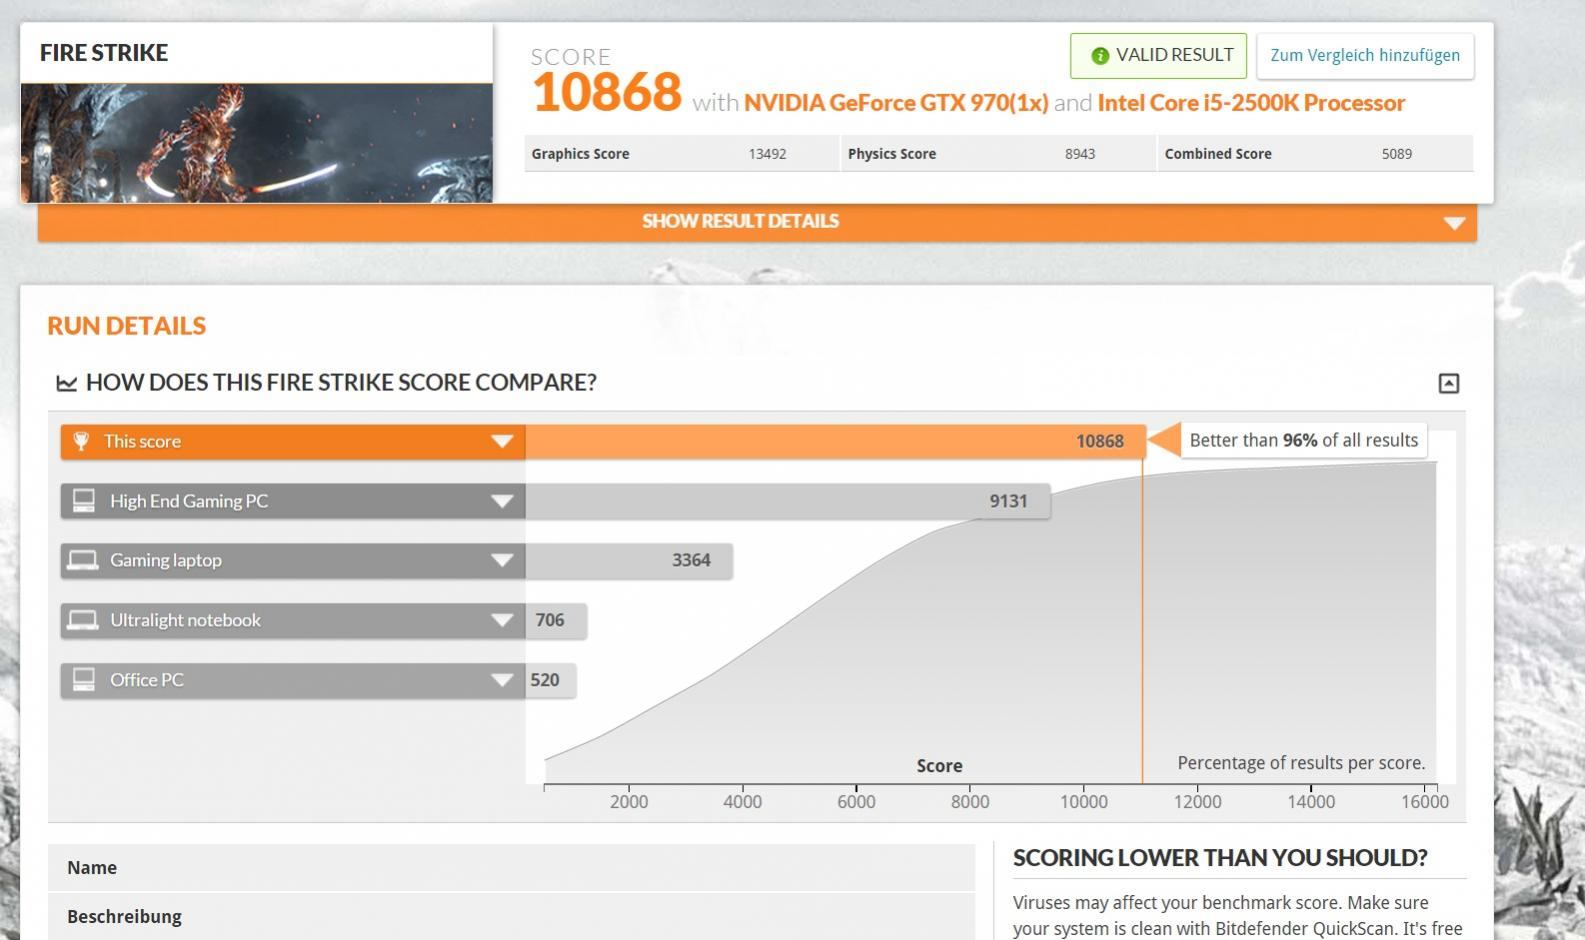Click Zum Vergleich hinzufügen button
The height and width of the screenshot is (940, 1585).
tap(1365, 56)
